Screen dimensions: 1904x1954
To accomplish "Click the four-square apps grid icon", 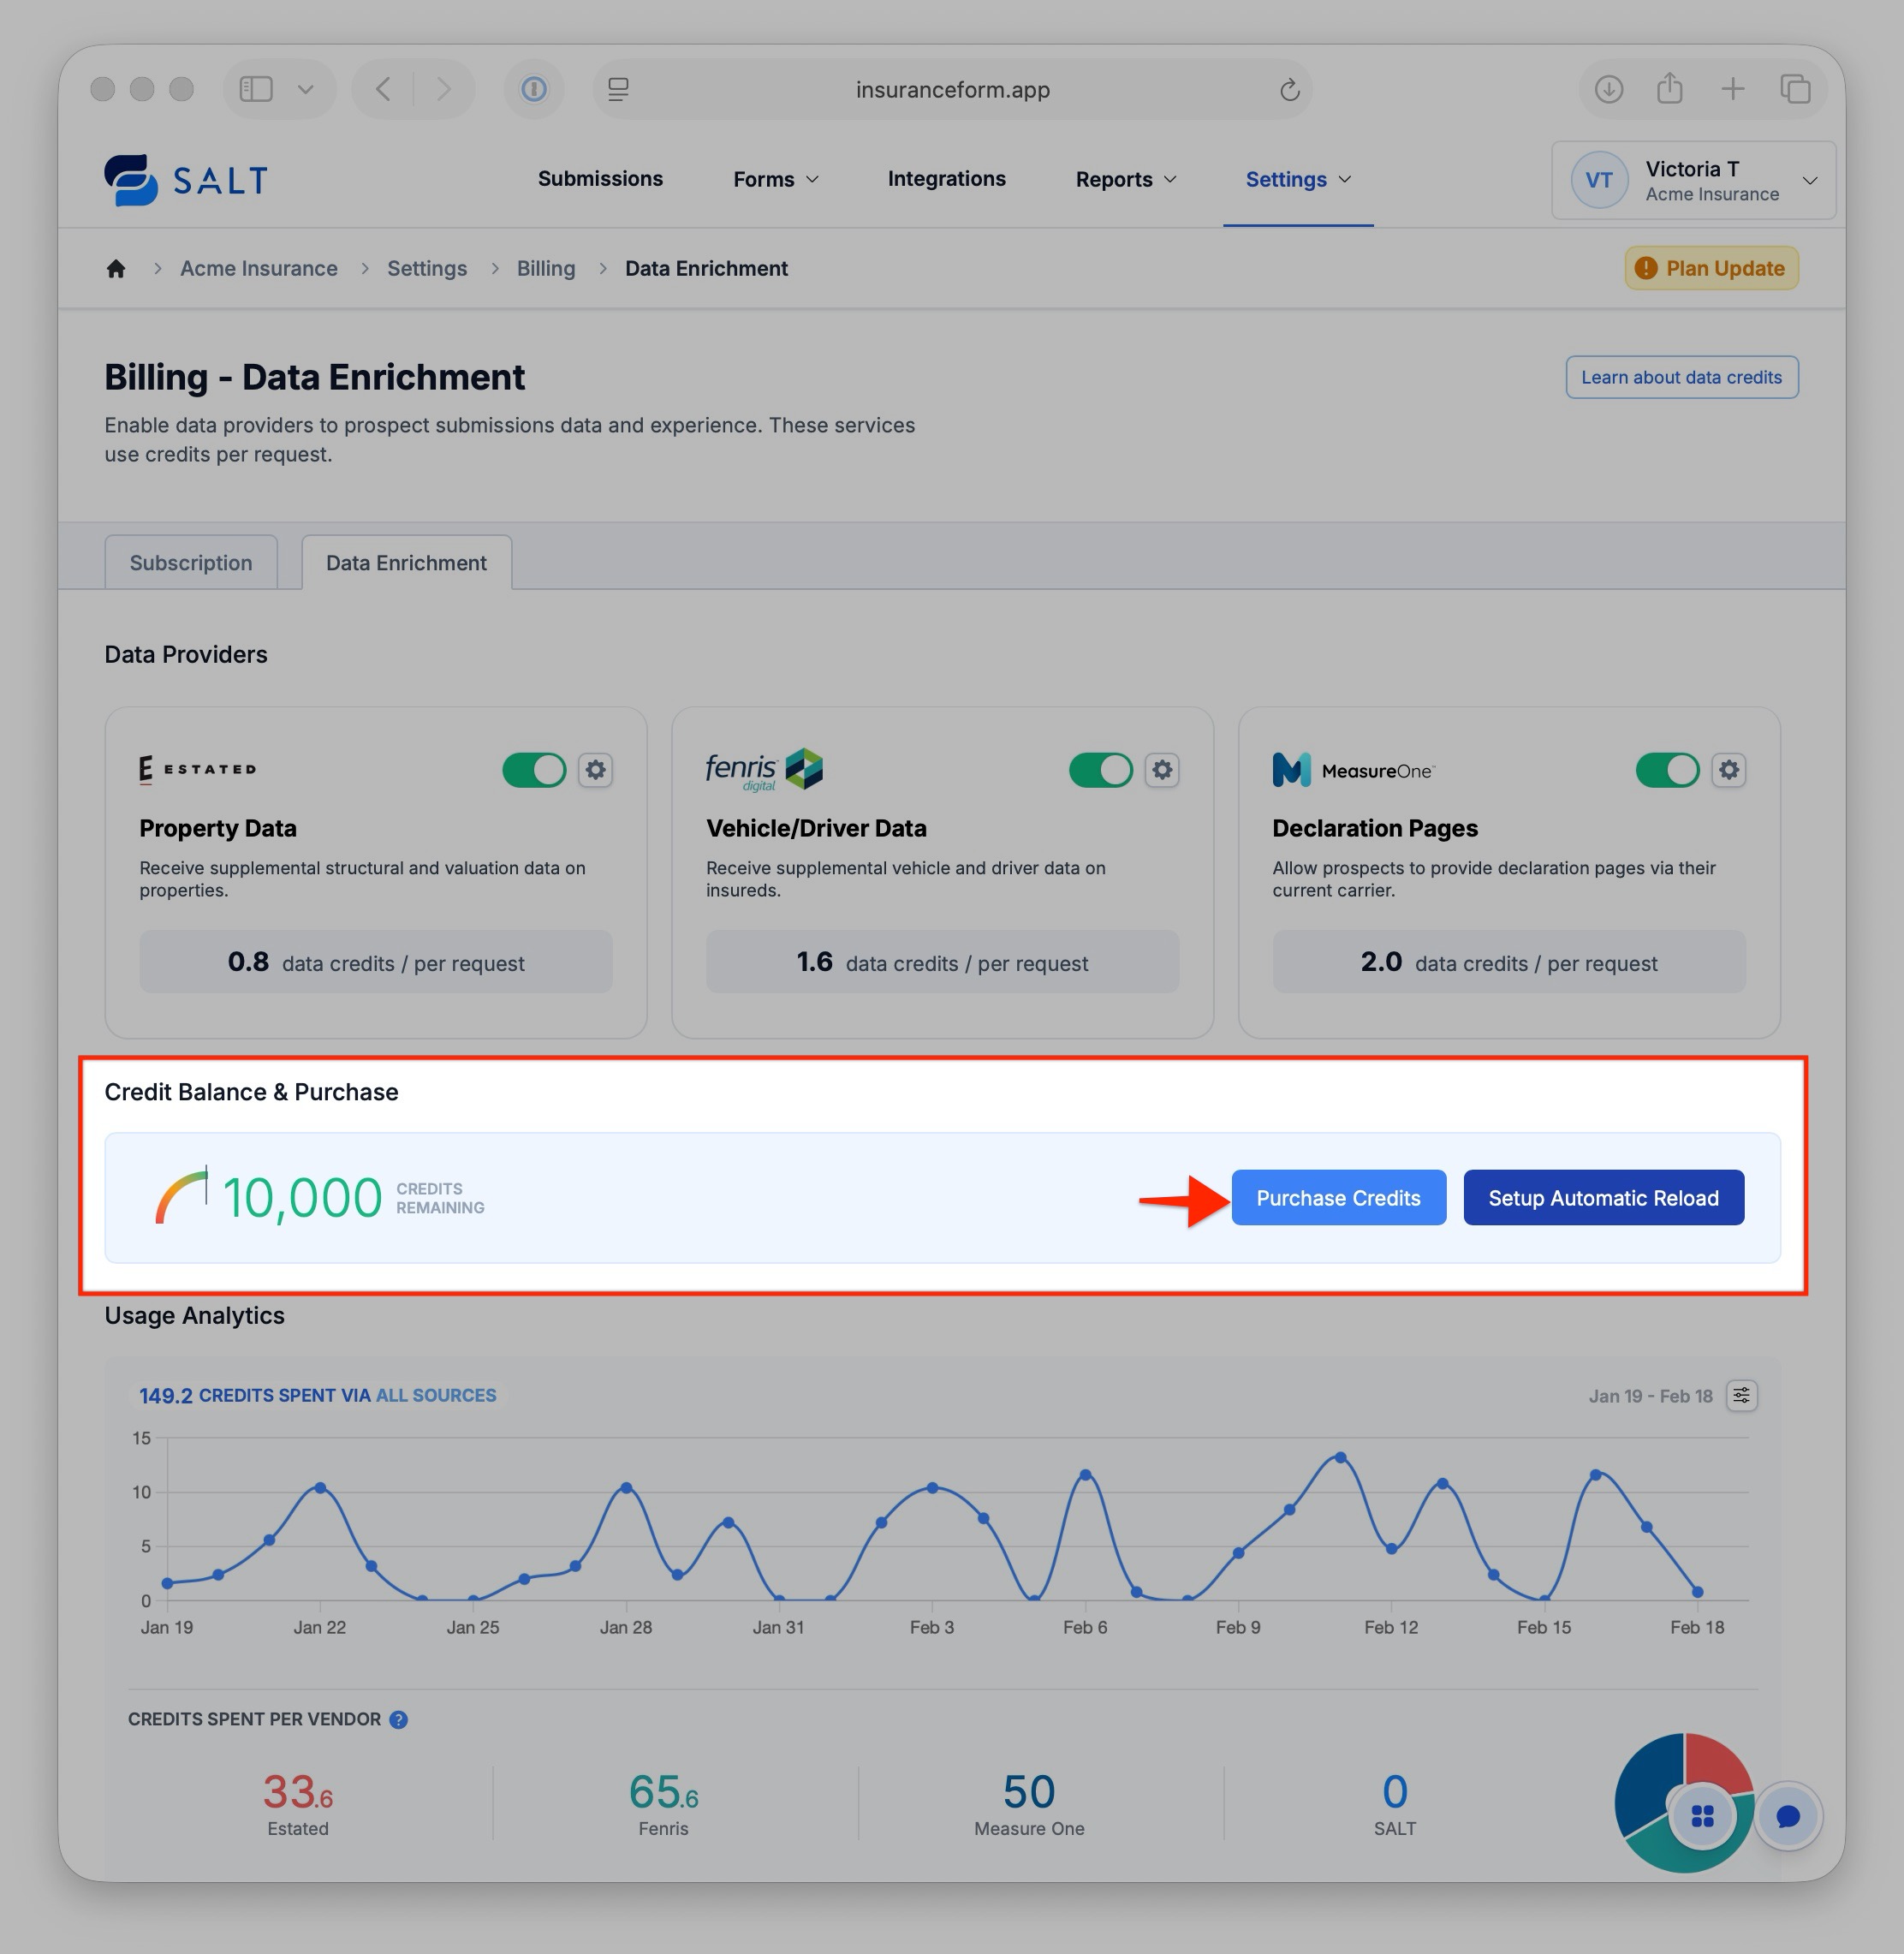I will pyautogui.click(x=1702, y=1816).
